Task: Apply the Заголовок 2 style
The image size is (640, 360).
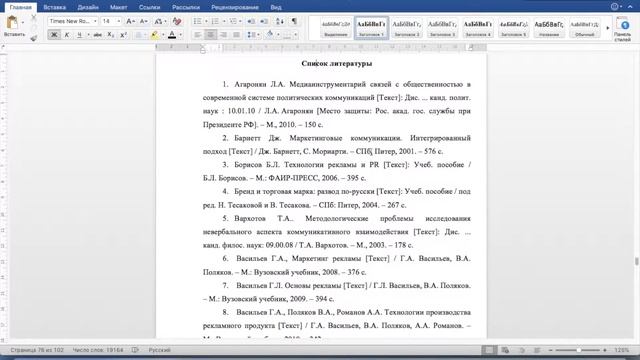Action: pos(407,28)
